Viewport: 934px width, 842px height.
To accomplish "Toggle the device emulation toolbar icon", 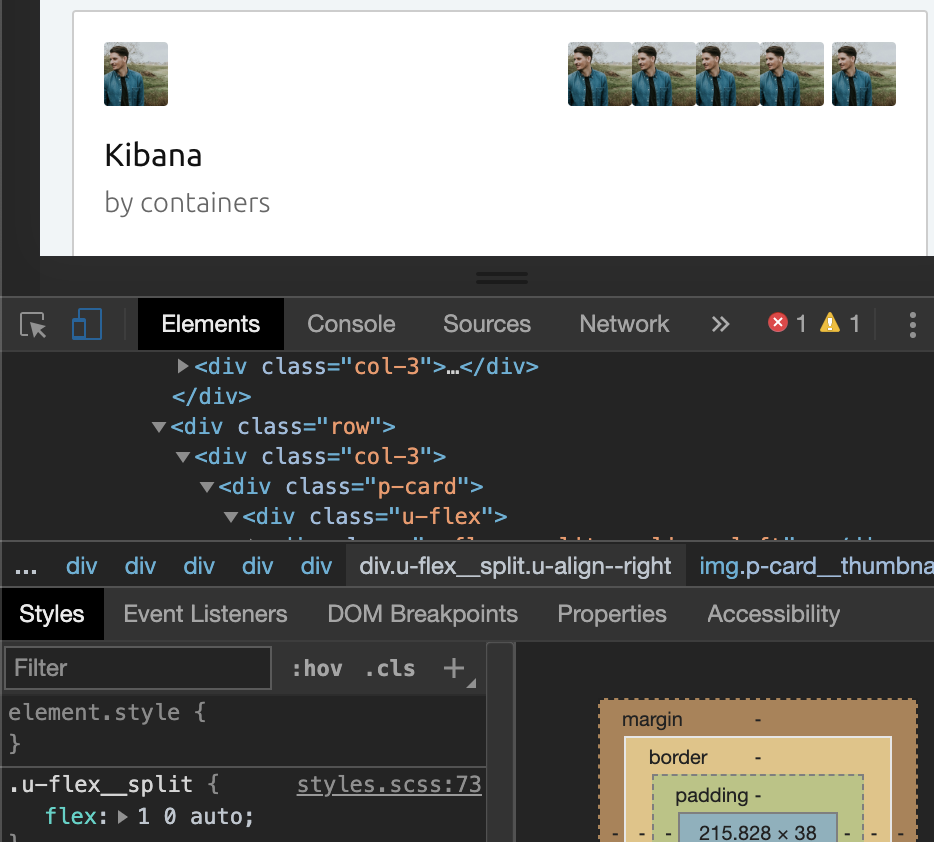I will (86, 323).
